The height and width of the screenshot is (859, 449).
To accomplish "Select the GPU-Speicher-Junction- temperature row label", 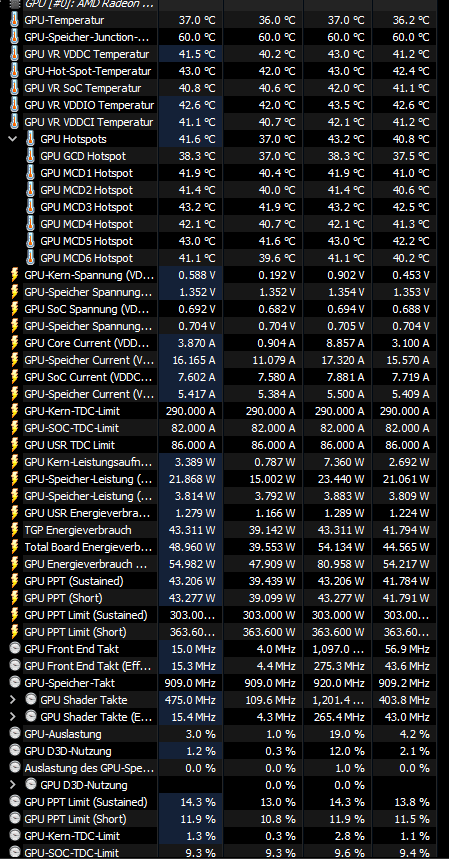I will coord(87,37).
